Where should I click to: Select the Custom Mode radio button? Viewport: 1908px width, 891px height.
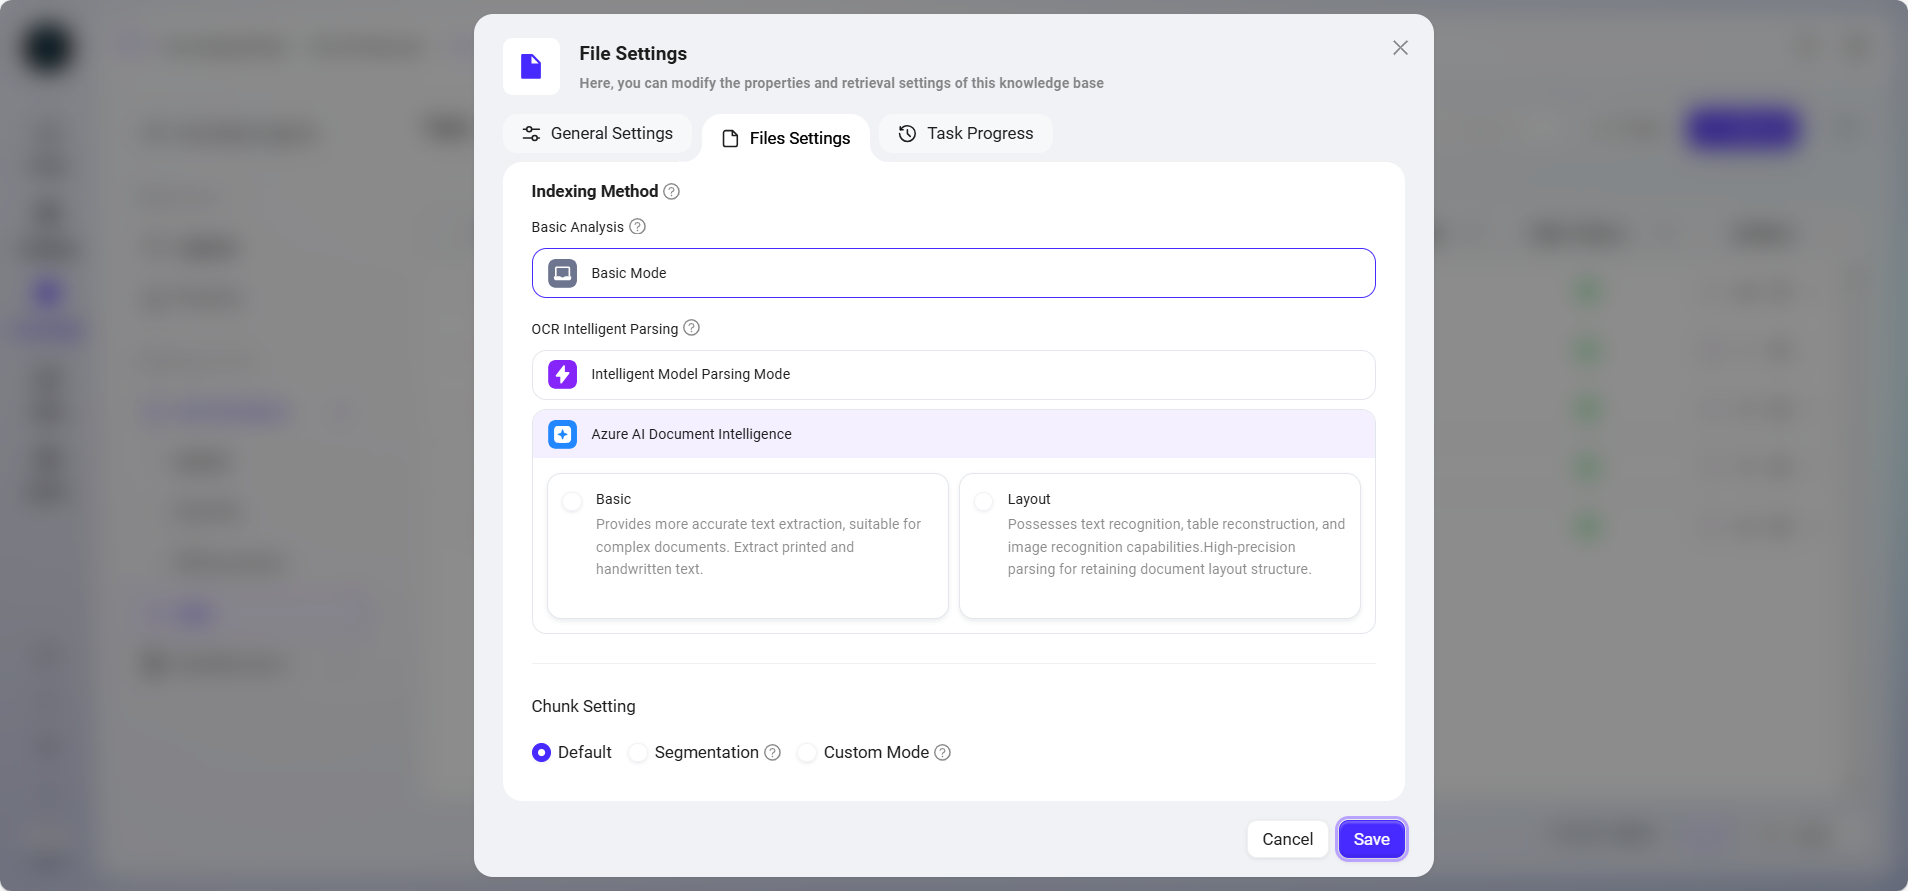coord(807,753)
